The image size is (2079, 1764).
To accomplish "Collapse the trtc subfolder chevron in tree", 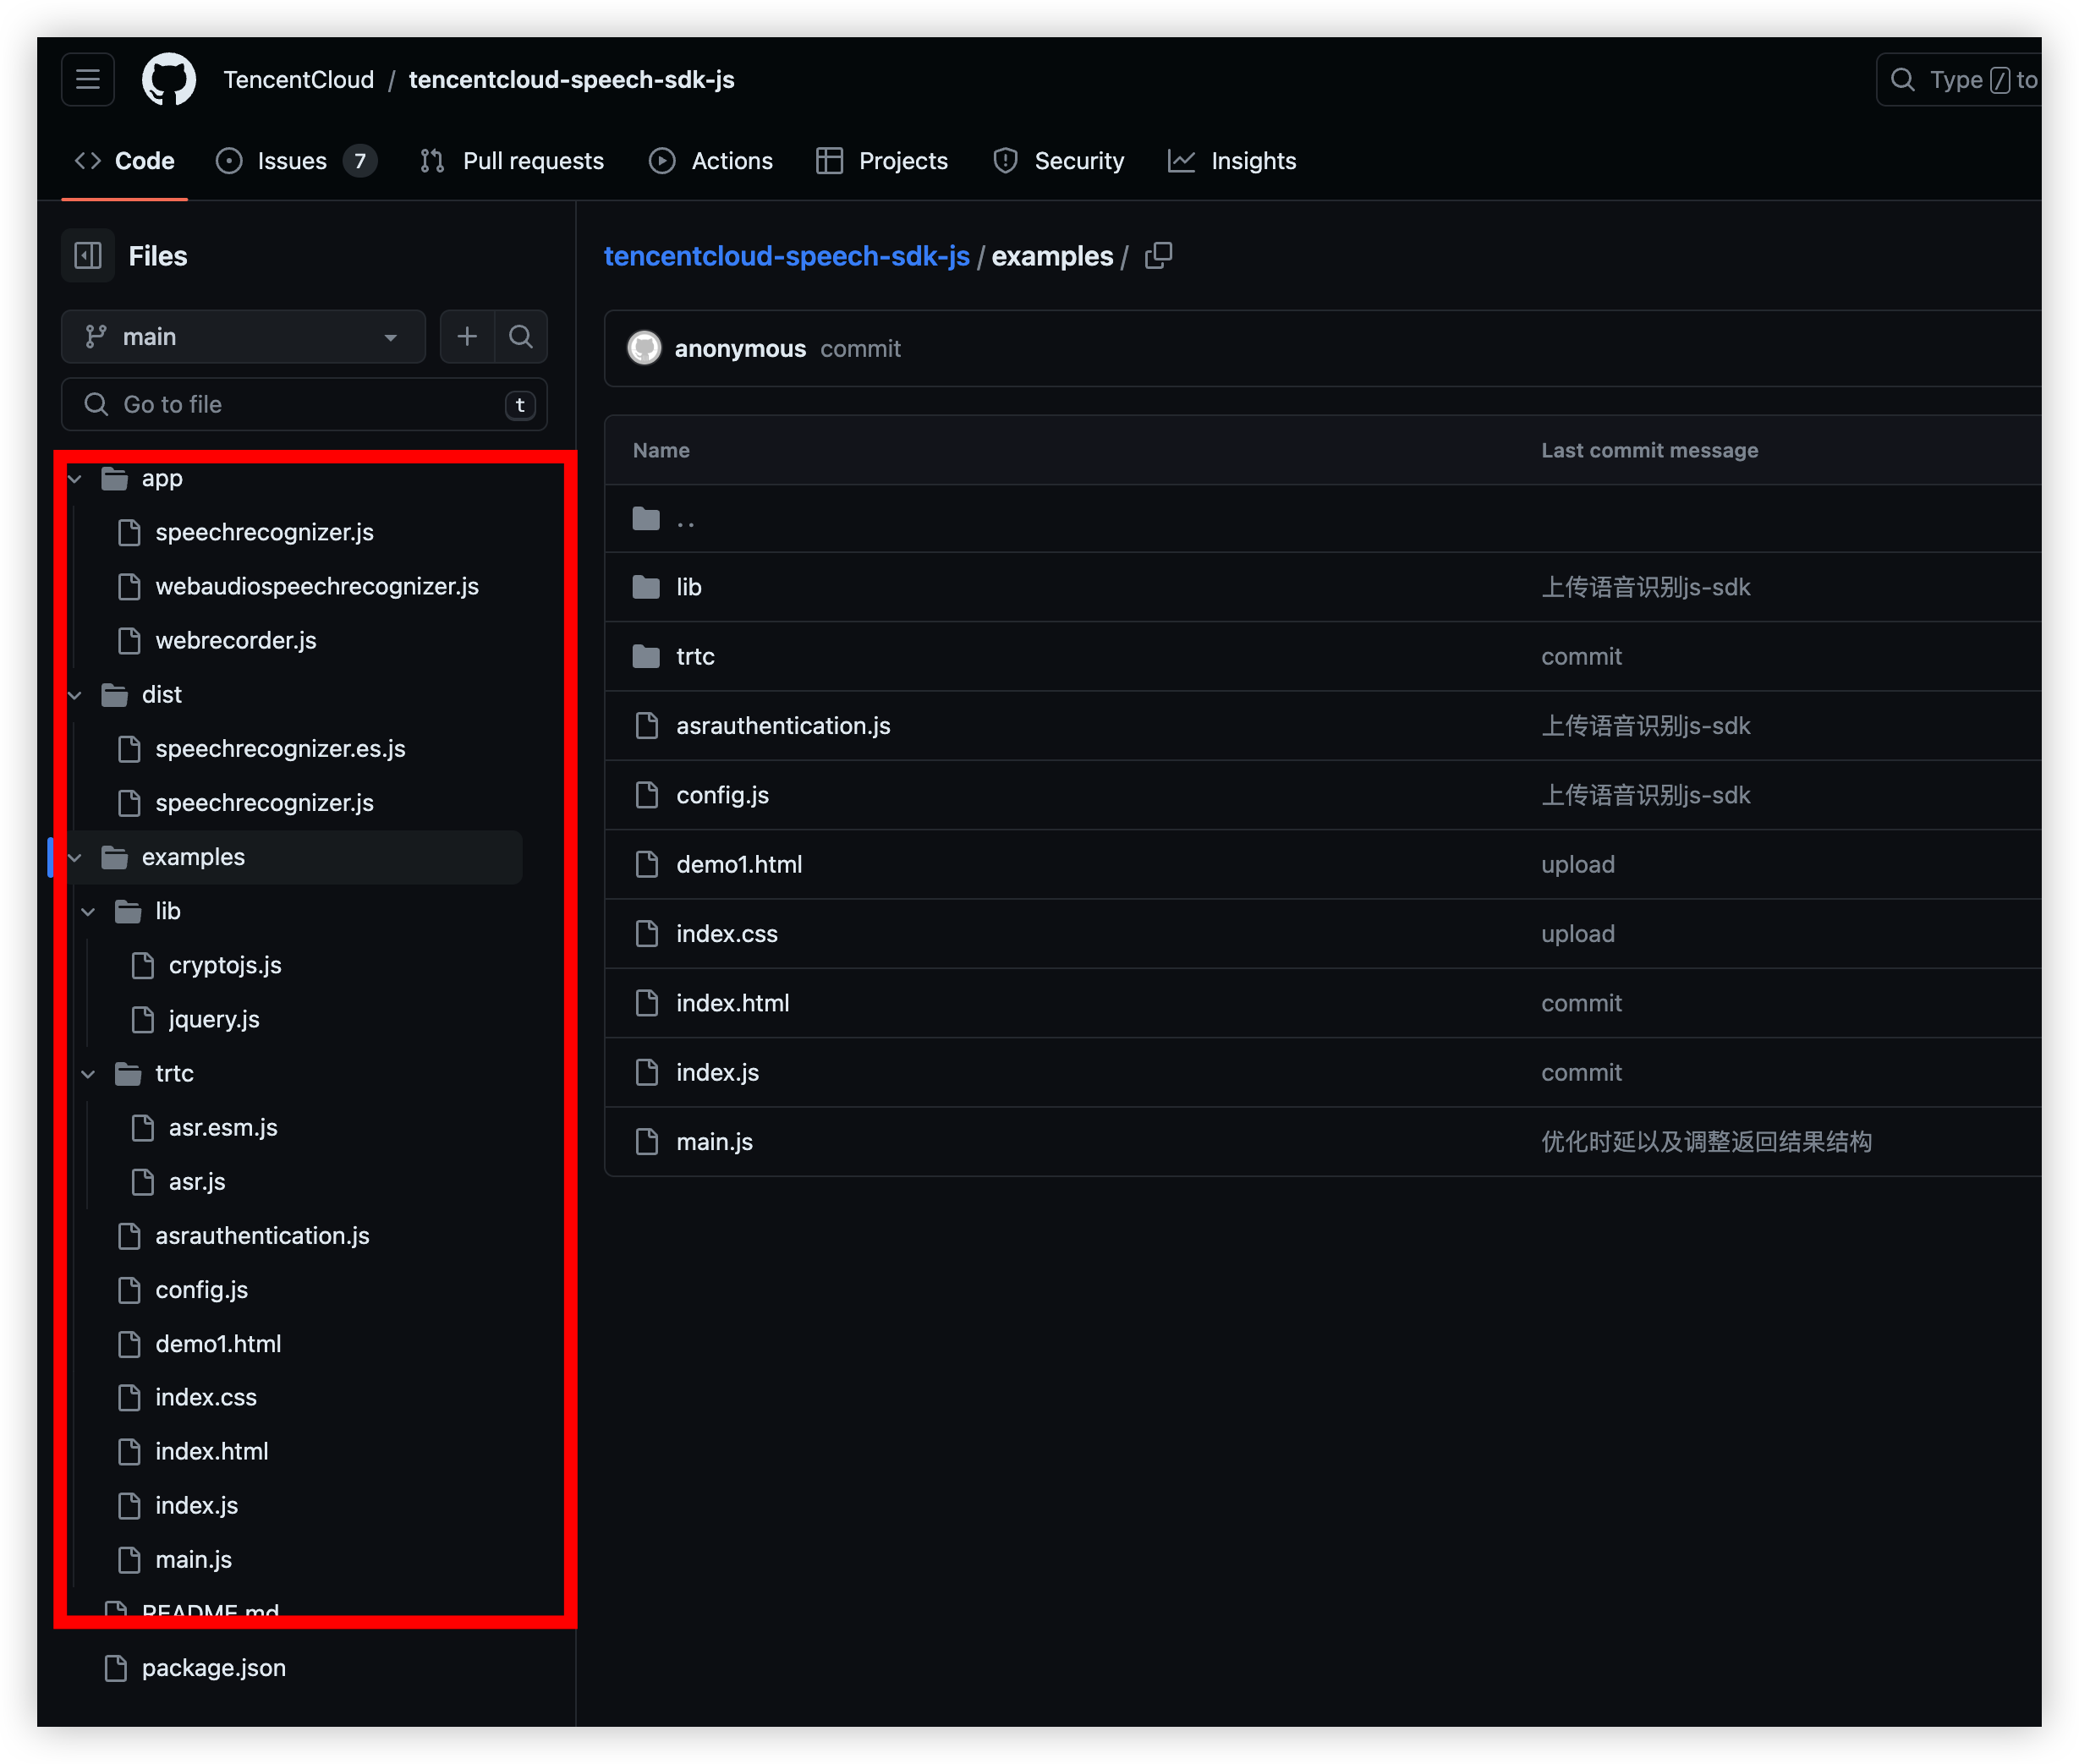I will [x=88, y=1073].
